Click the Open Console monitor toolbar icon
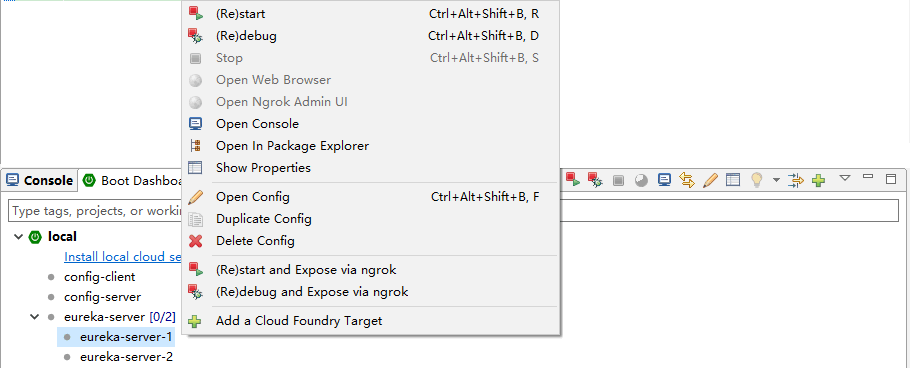 (x=665, y=180)
